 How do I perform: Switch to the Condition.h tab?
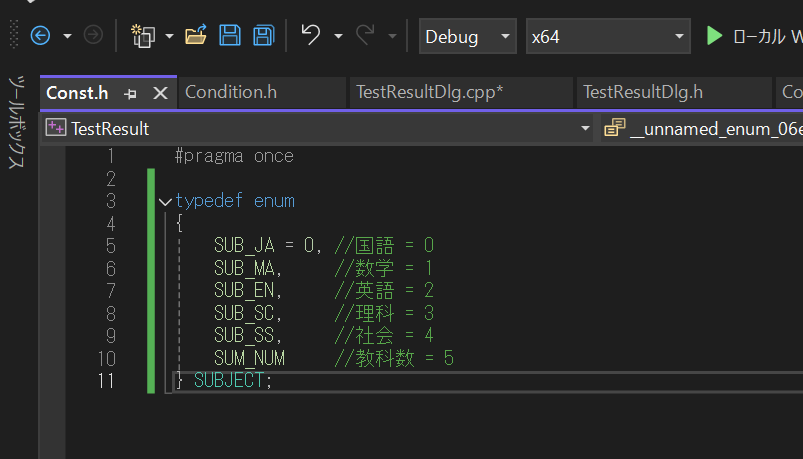(x=231, y=92)
